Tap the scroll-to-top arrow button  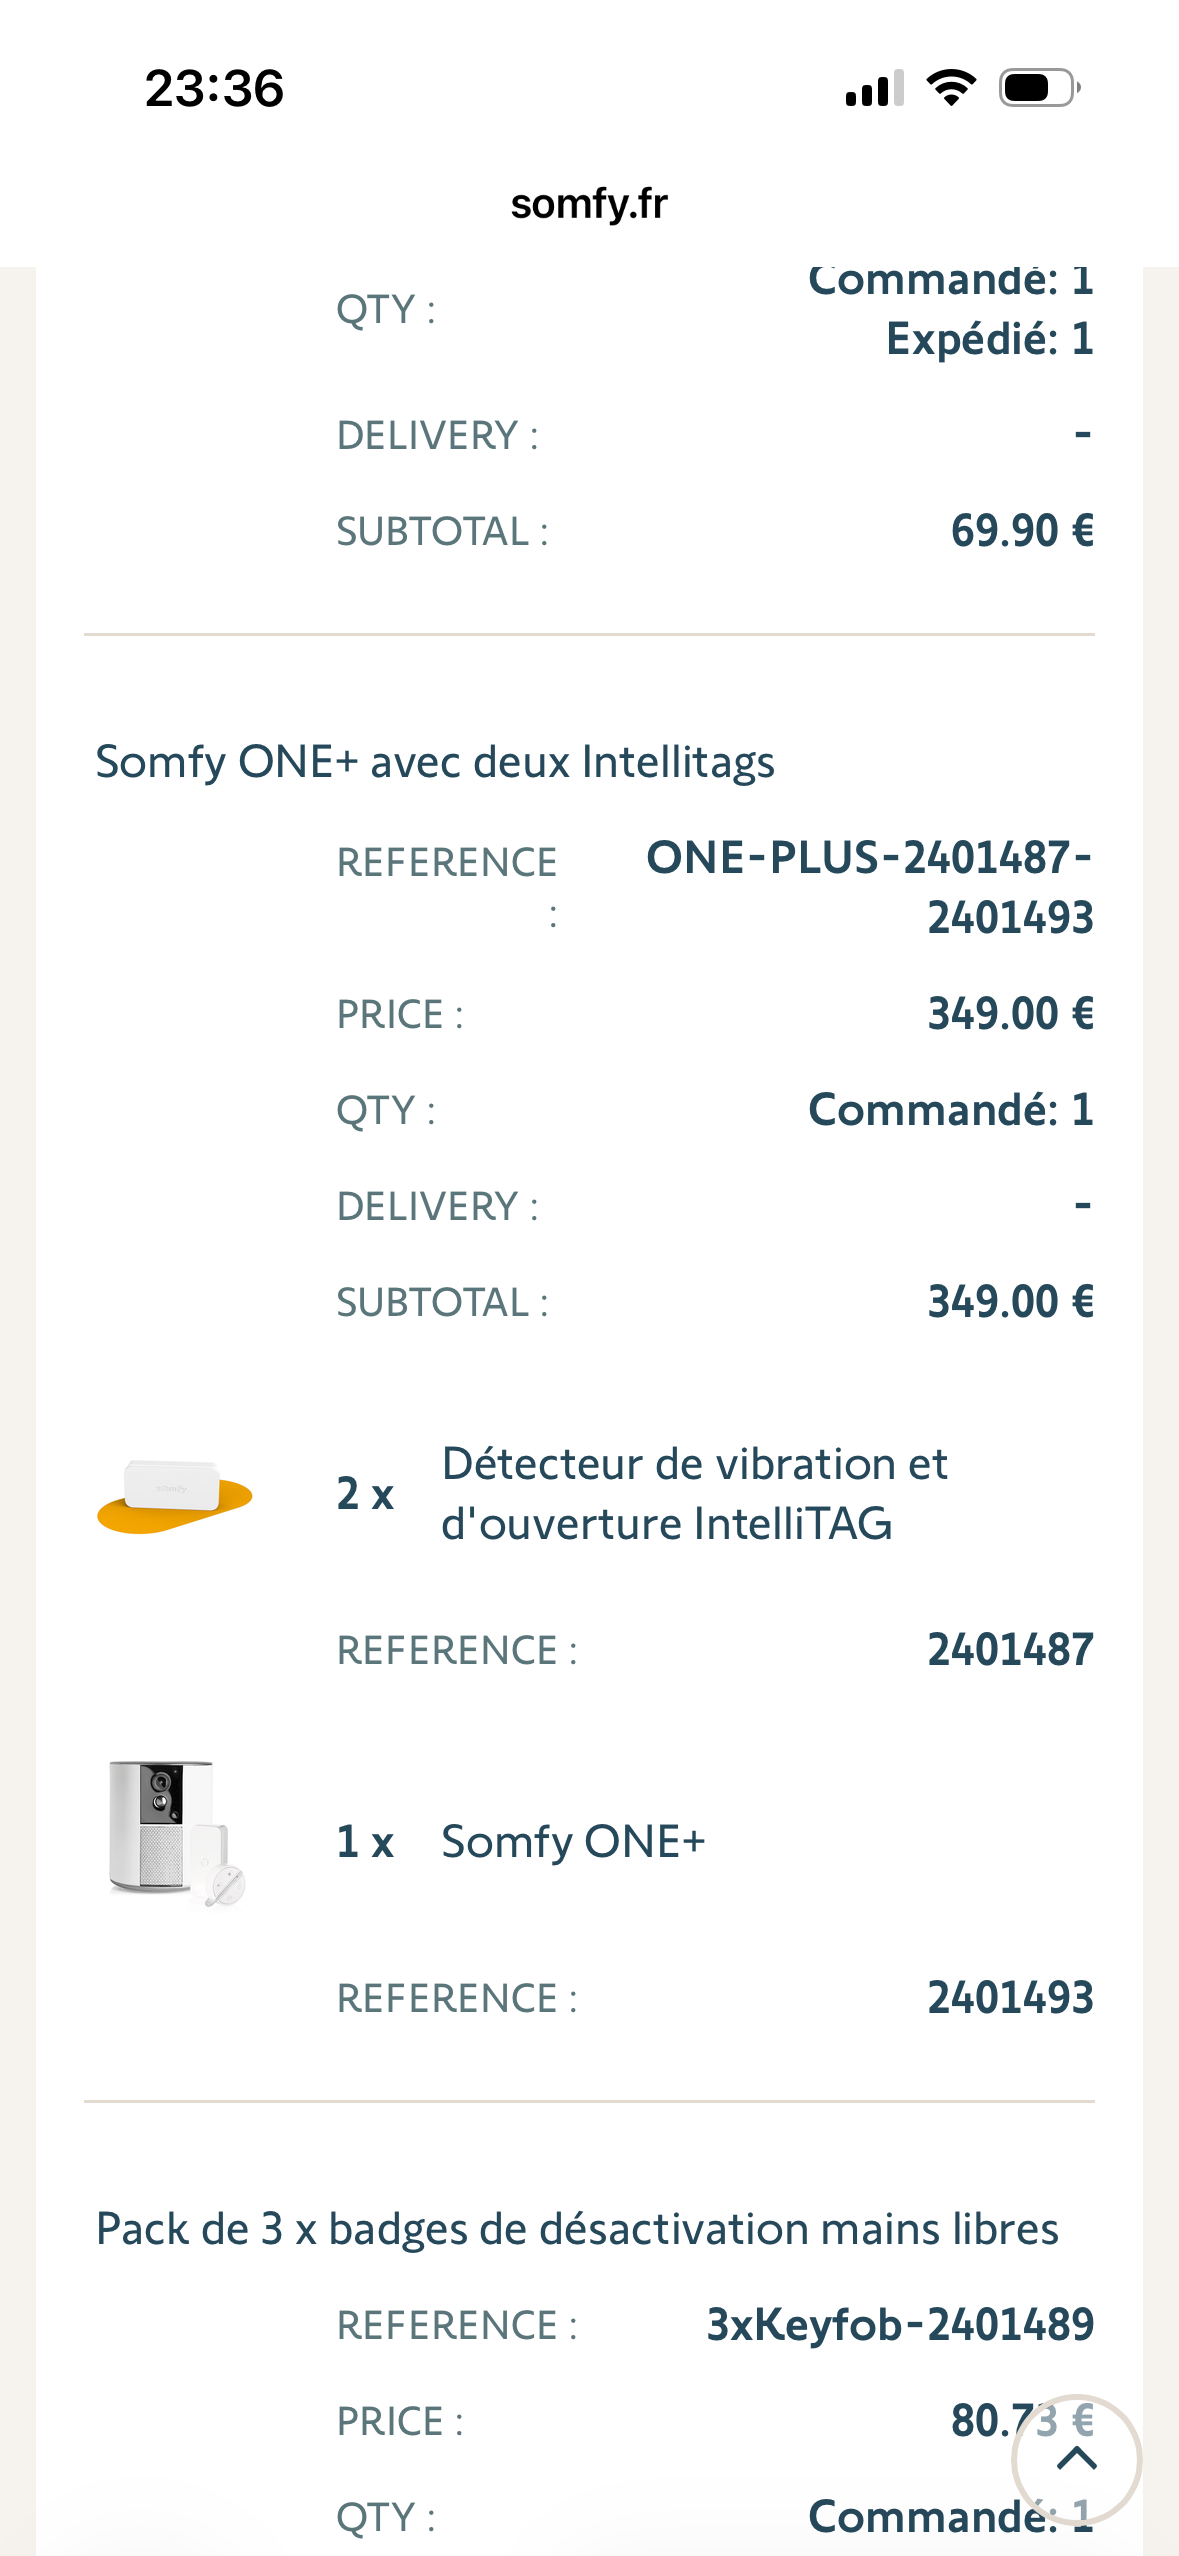click(x=1076, y=2459)
